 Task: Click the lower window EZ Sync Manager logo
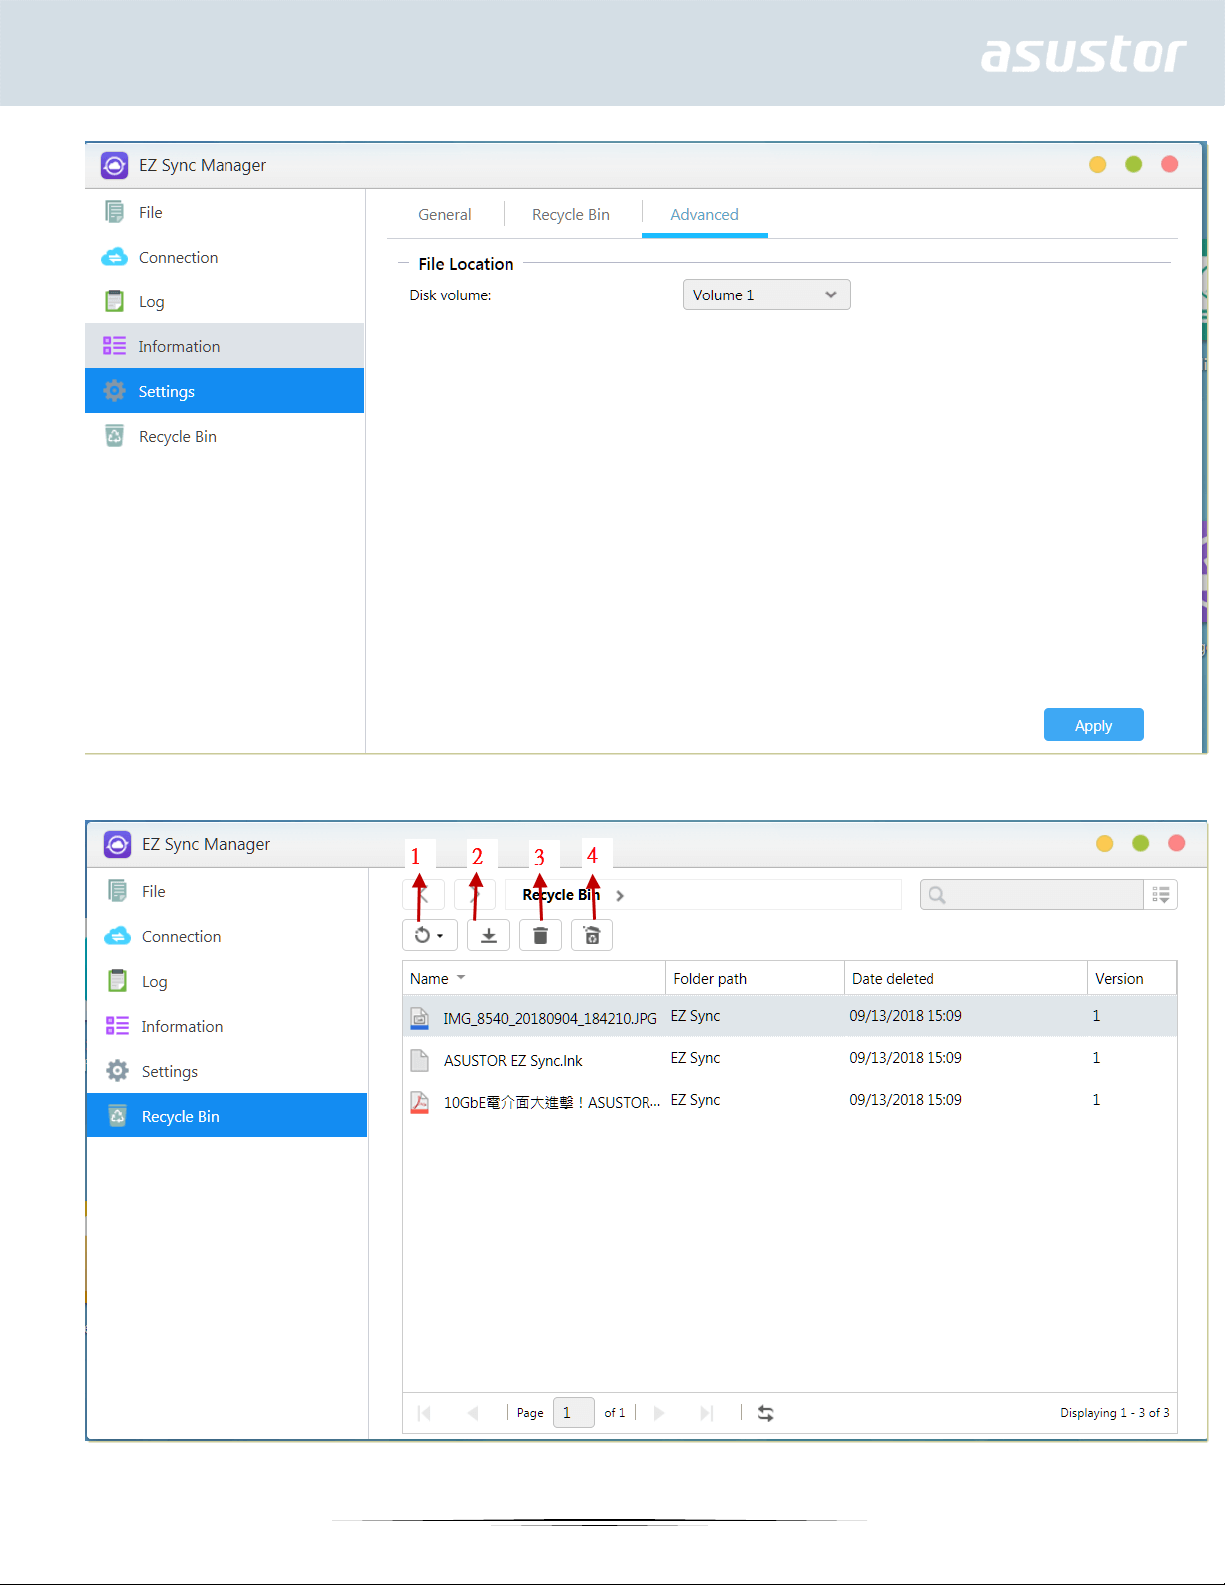[x=117, y=844]
